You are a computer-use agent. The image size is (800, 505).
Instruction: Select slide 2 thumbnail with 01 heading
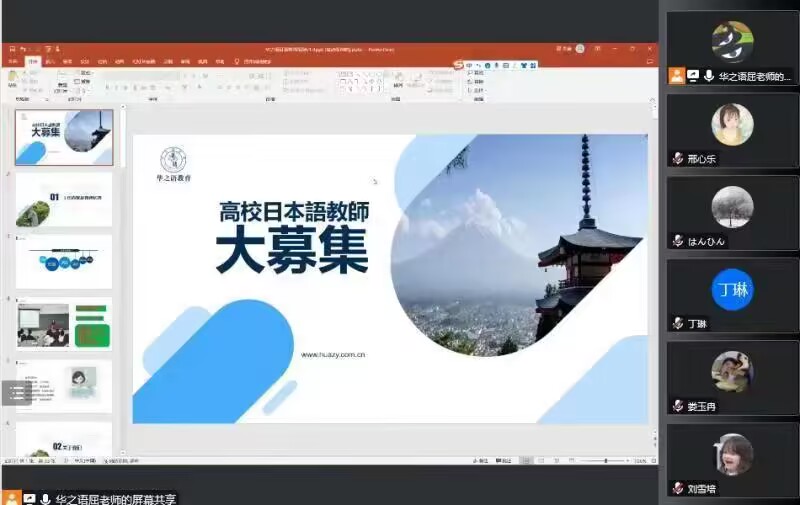coord(64,199)
